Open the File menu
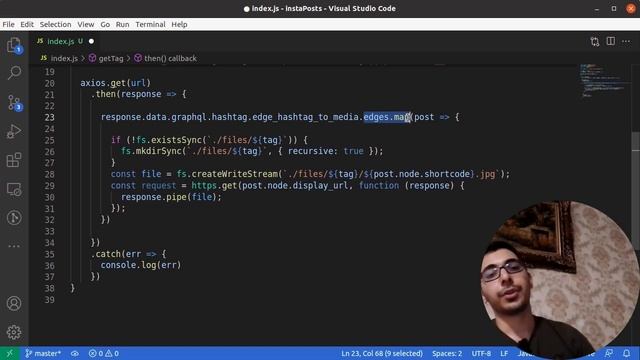The width and height of the screenshot is (640, 360). point(8,24)
